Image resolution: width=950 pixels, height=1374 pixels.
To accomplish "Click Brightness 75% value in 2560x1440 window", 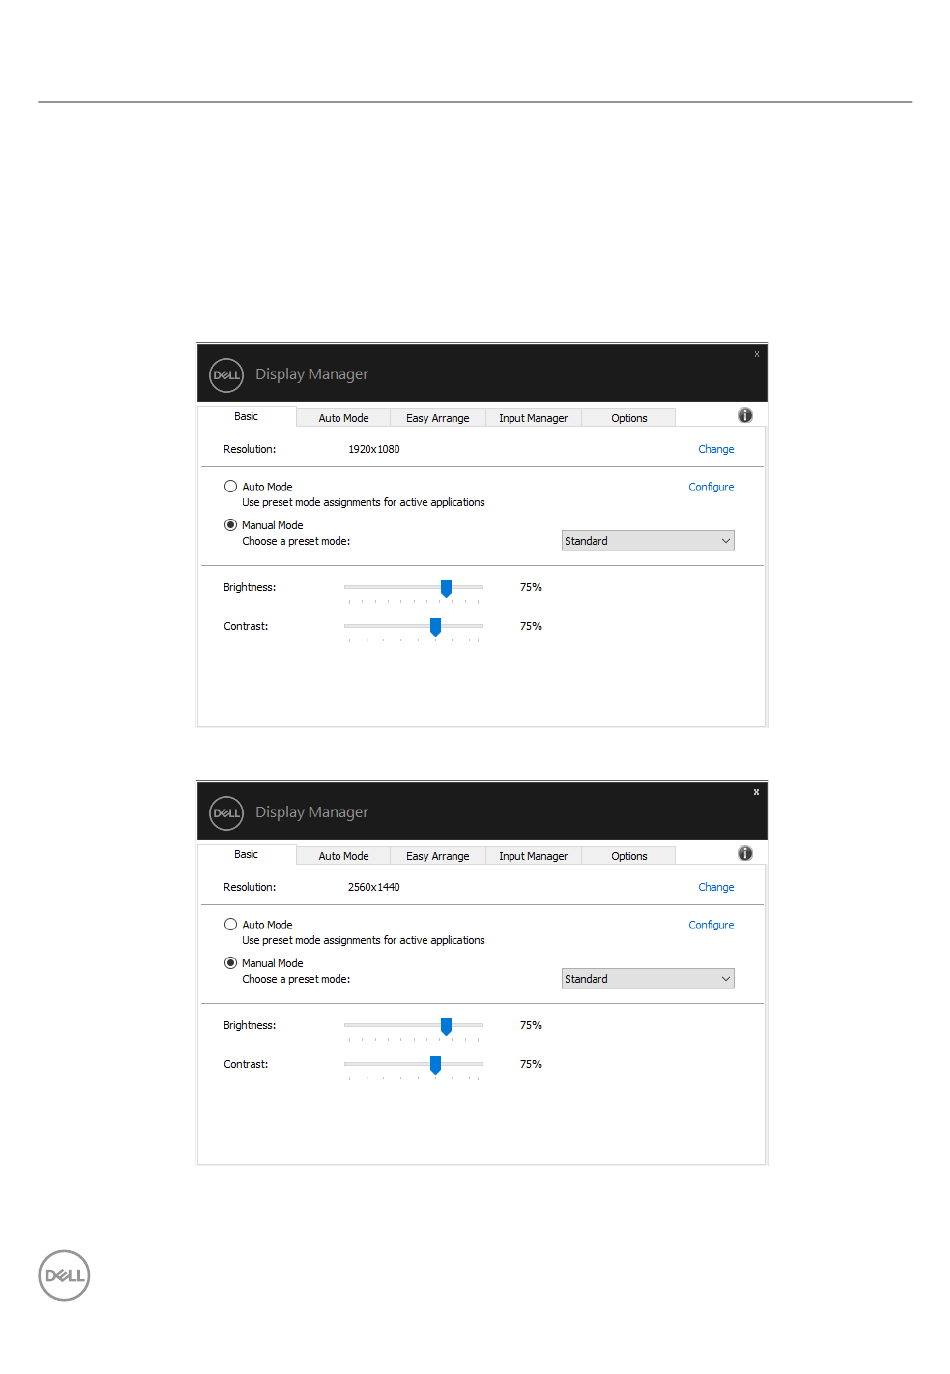I will pos(531,1025).
